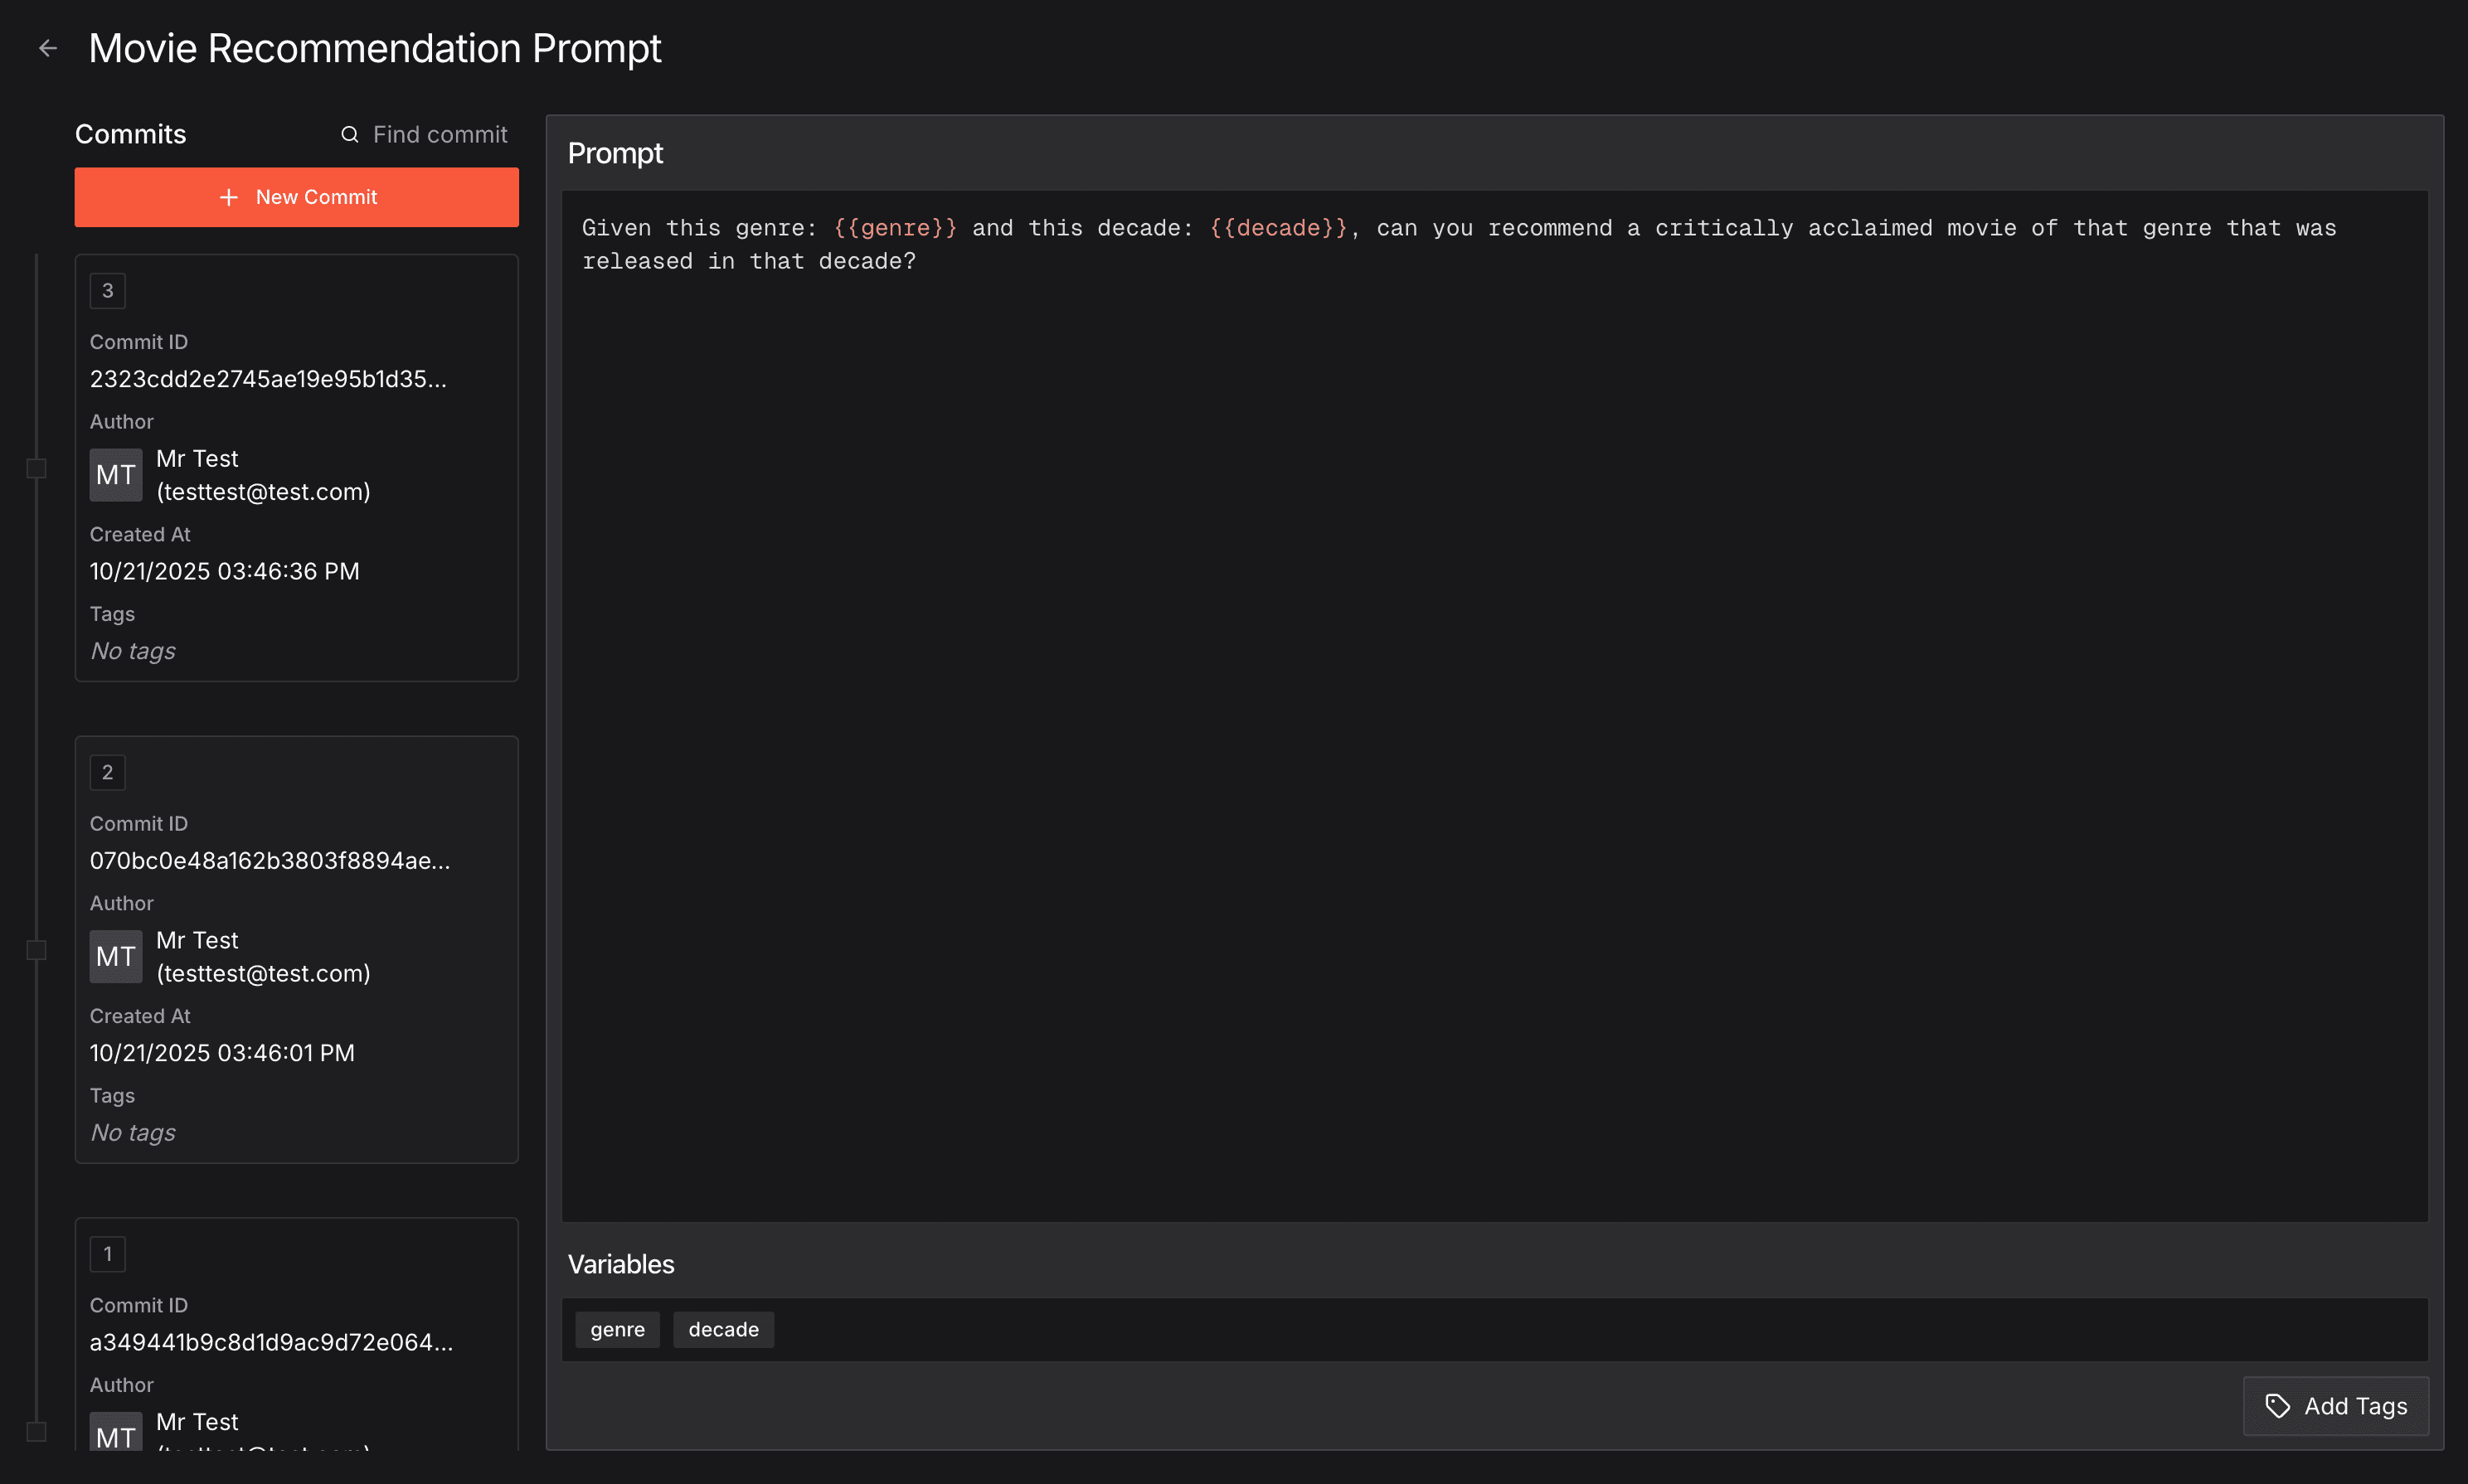This screenshot has height=1484, width=2468.
Task: Select timeline node for commit 1
Action: click(x=37, y=1431)
